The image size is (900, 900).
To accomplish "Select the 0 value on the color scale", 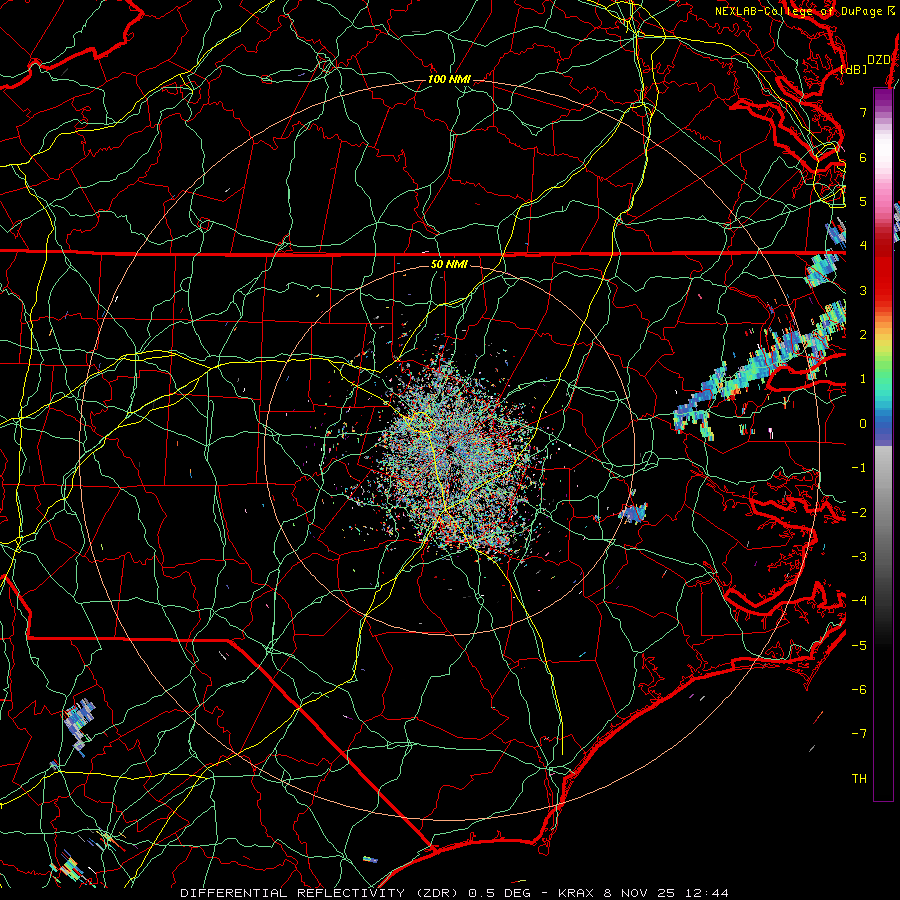I will coord(863,424).
